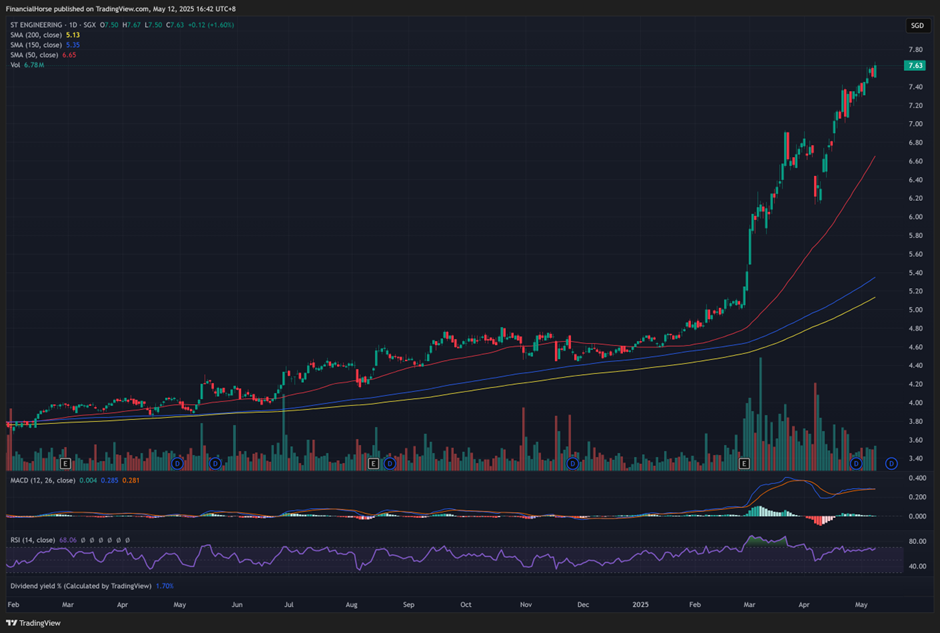Select the RSI (14, close) legend
This screenshot has width=940, height=633.
click(x=31, y=539)
